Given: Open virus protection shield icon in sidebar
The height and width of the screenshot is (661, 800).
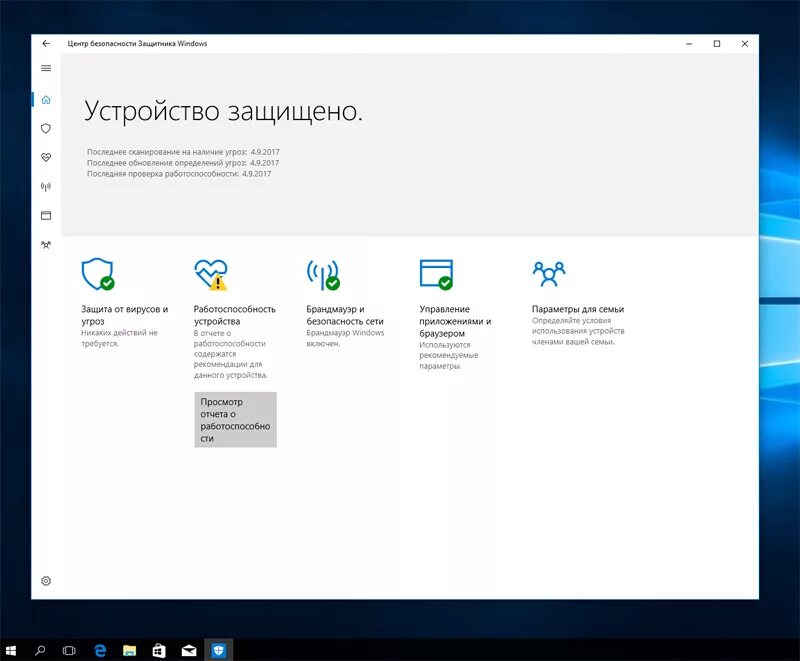Looking at the screenshot, I should [x=46, y=129].
